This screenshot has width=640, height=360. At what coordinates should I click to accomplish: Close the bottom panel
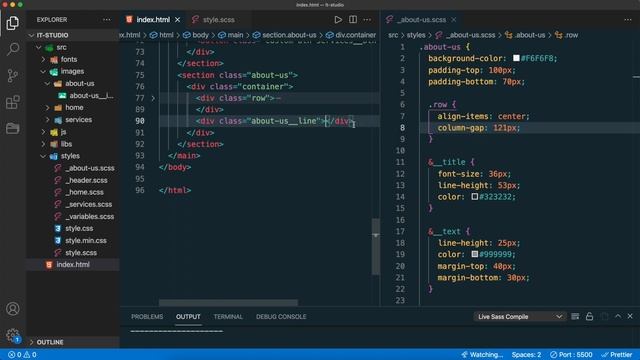630,316
